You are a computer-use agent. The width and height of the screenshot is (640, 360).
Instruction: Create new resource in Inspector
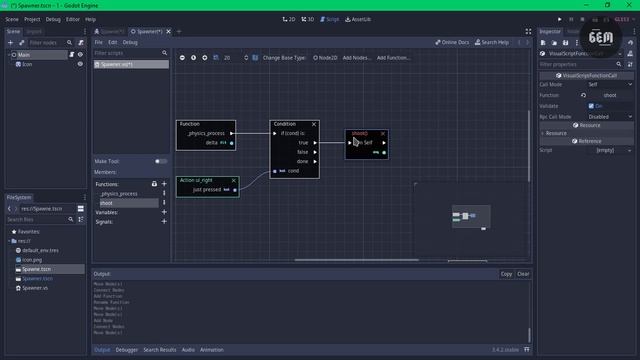point(543,42)
